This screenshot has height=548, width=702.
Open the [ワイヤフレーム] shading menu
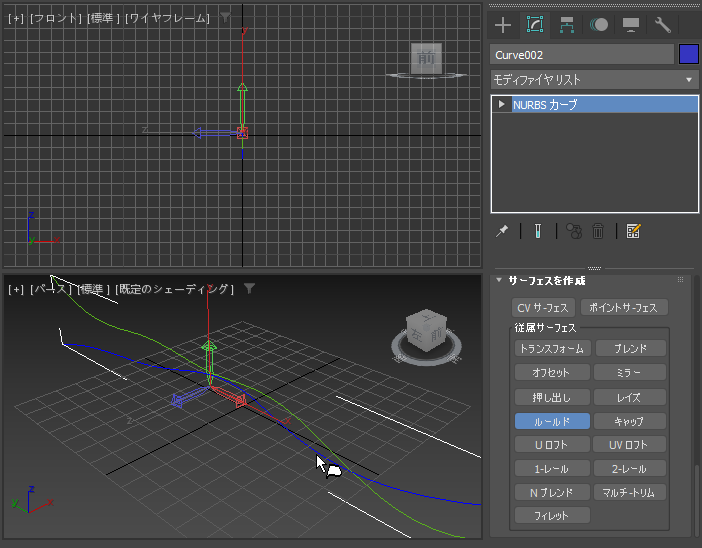click(x=167, y=18)
